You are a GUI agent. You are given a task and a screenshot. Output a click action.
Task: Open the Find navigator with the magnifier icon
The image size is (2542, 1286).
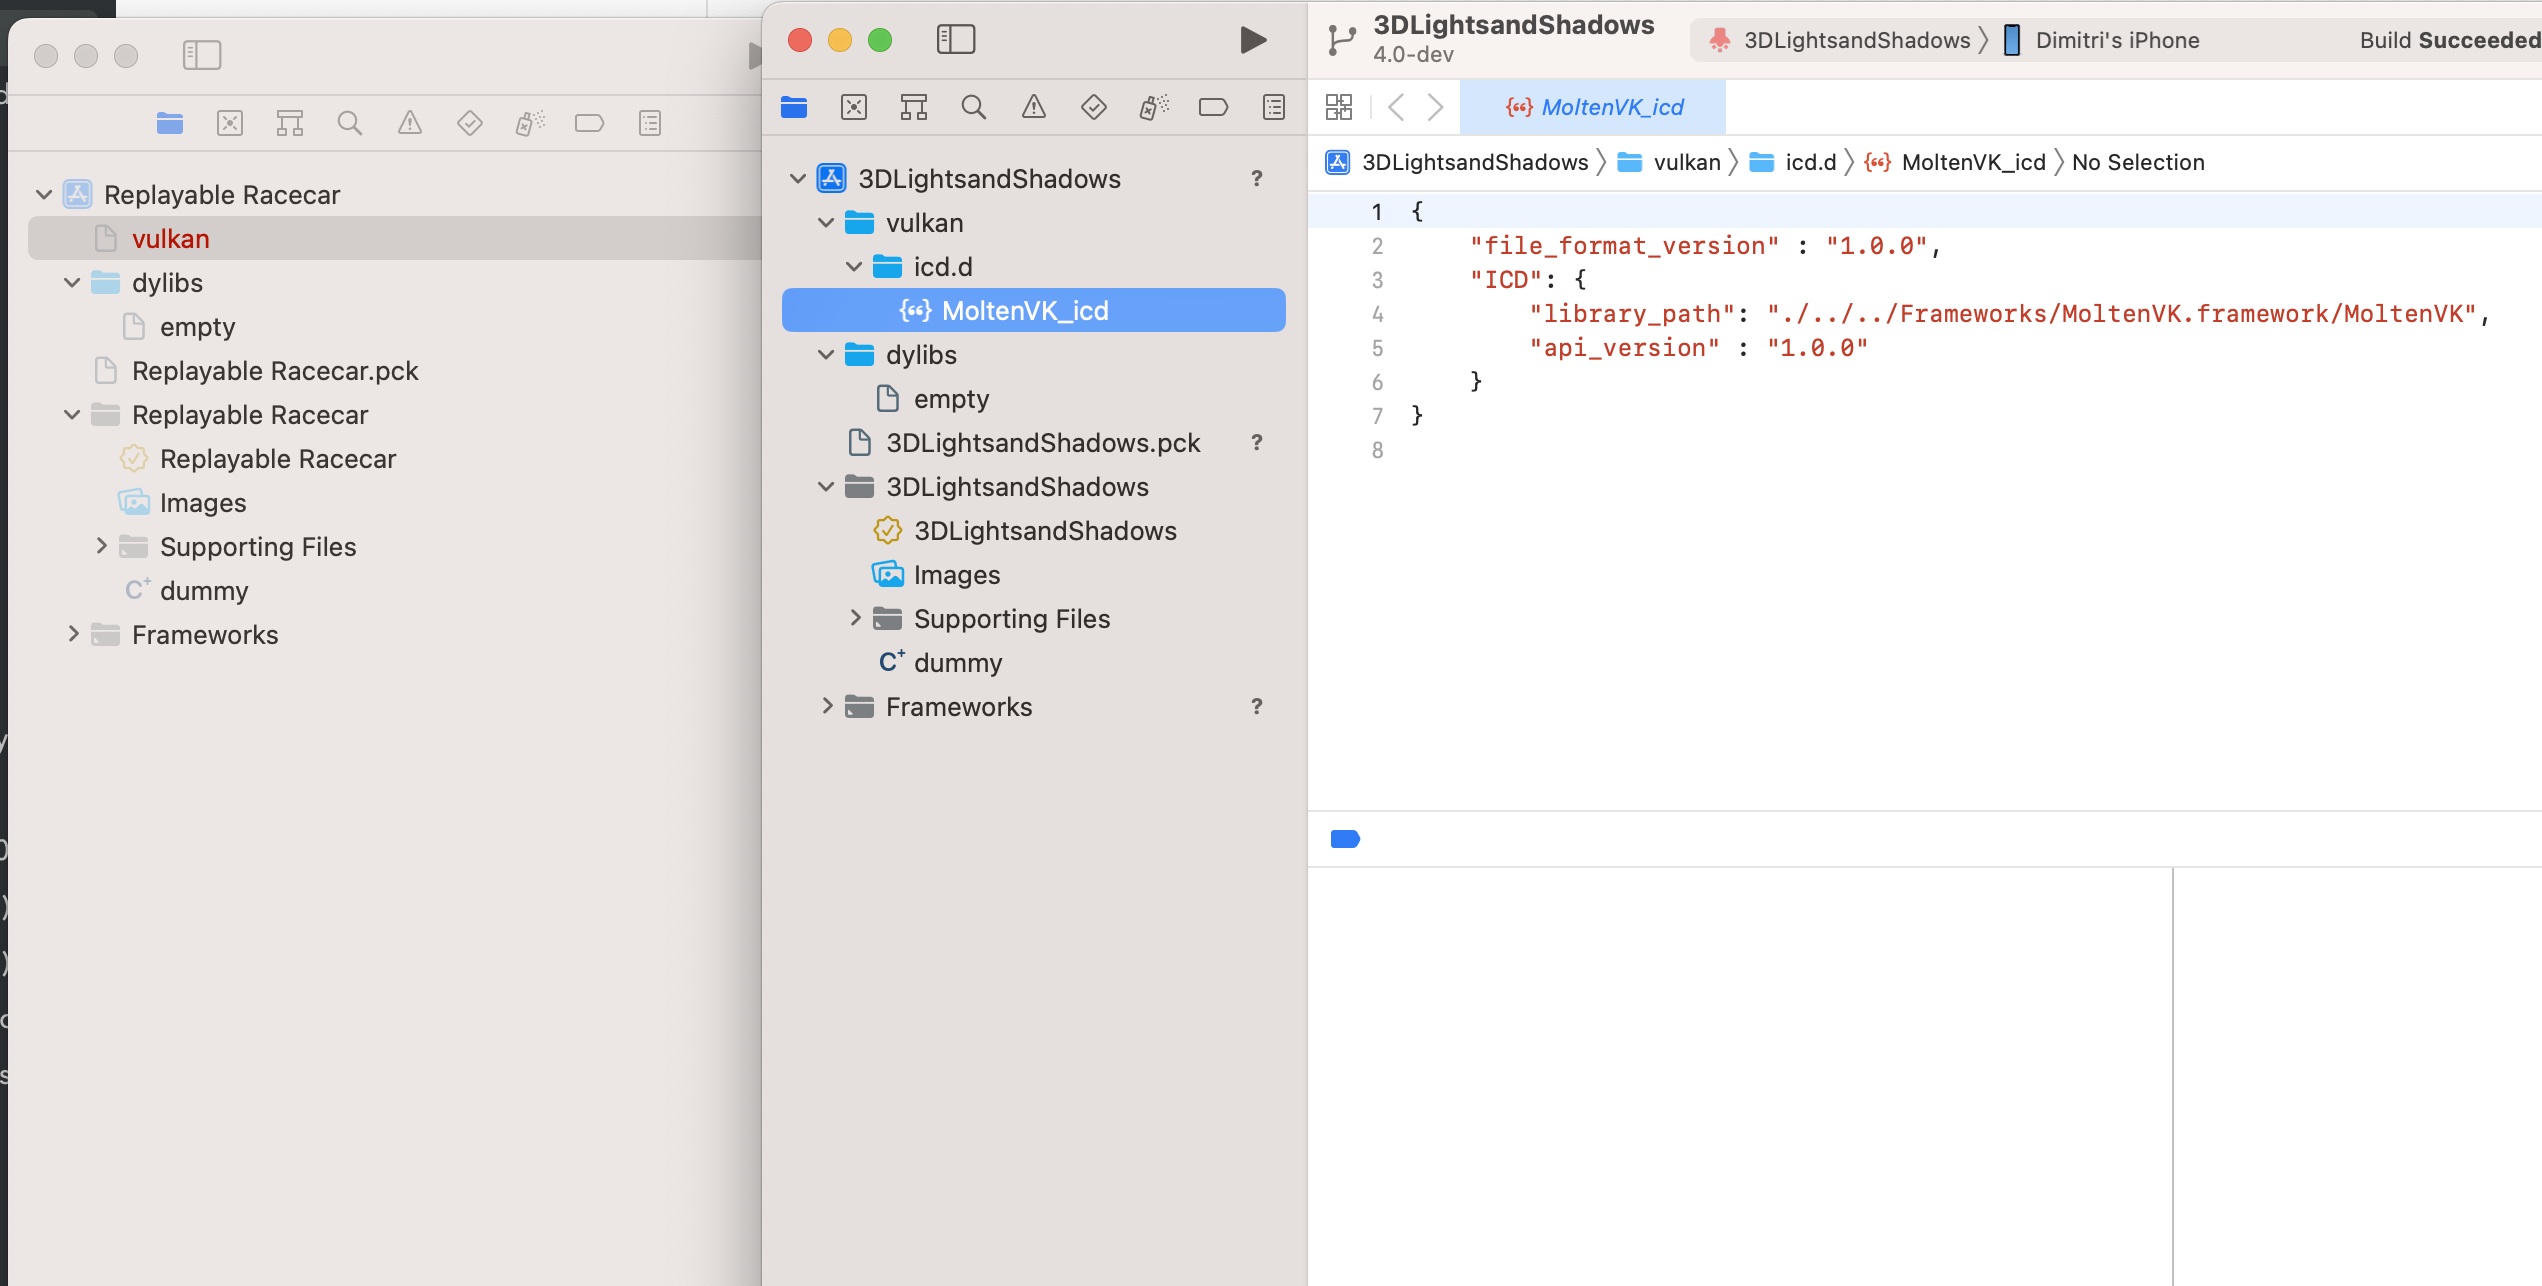tap(974, 107)
